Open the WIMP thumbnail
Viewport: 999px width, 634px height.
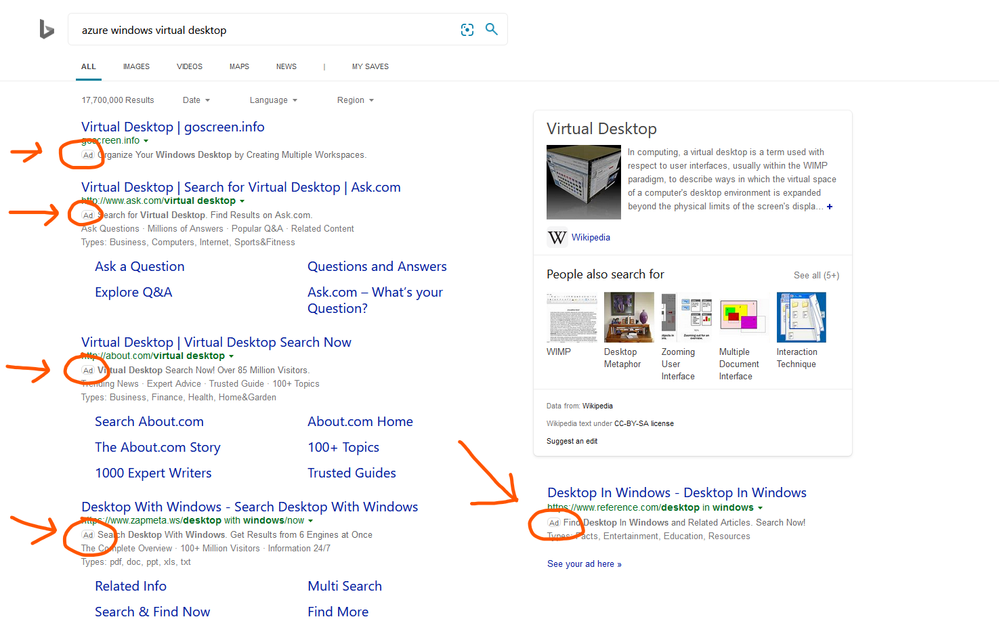pyautogui.click(x=572, y=317)
